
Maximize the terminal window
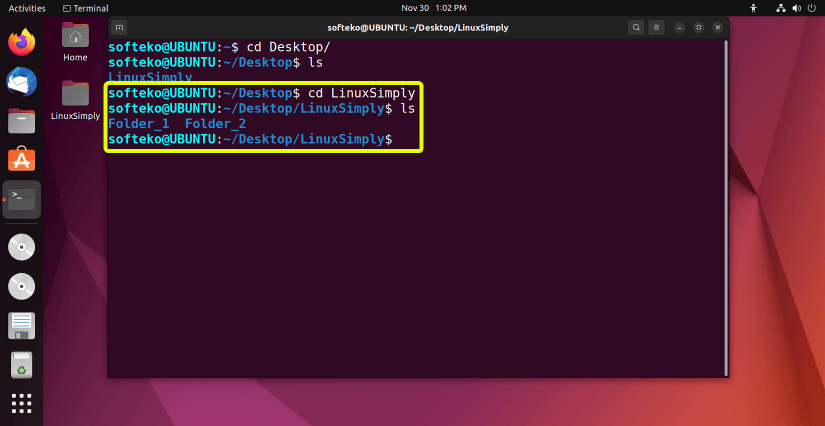click(x=699, y=27)
